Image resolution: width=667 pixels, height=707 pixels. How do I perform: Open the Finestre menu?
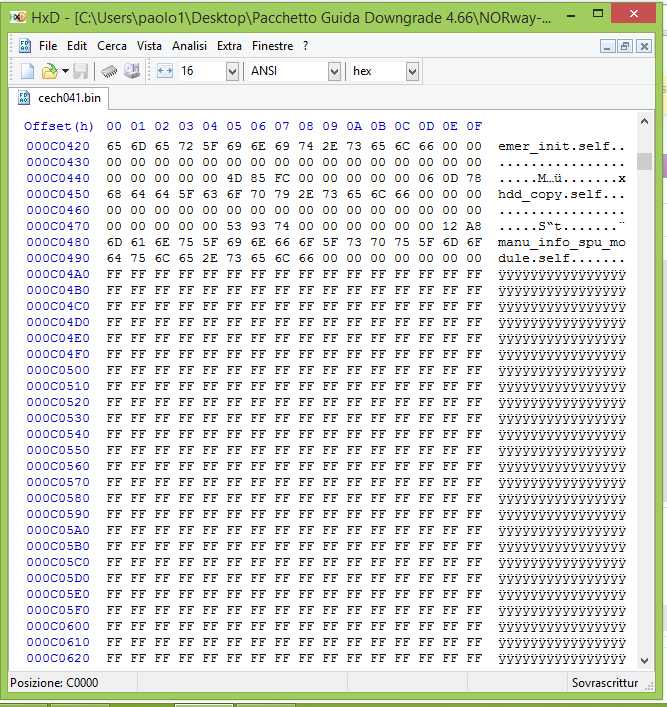(x=272, y=46)
